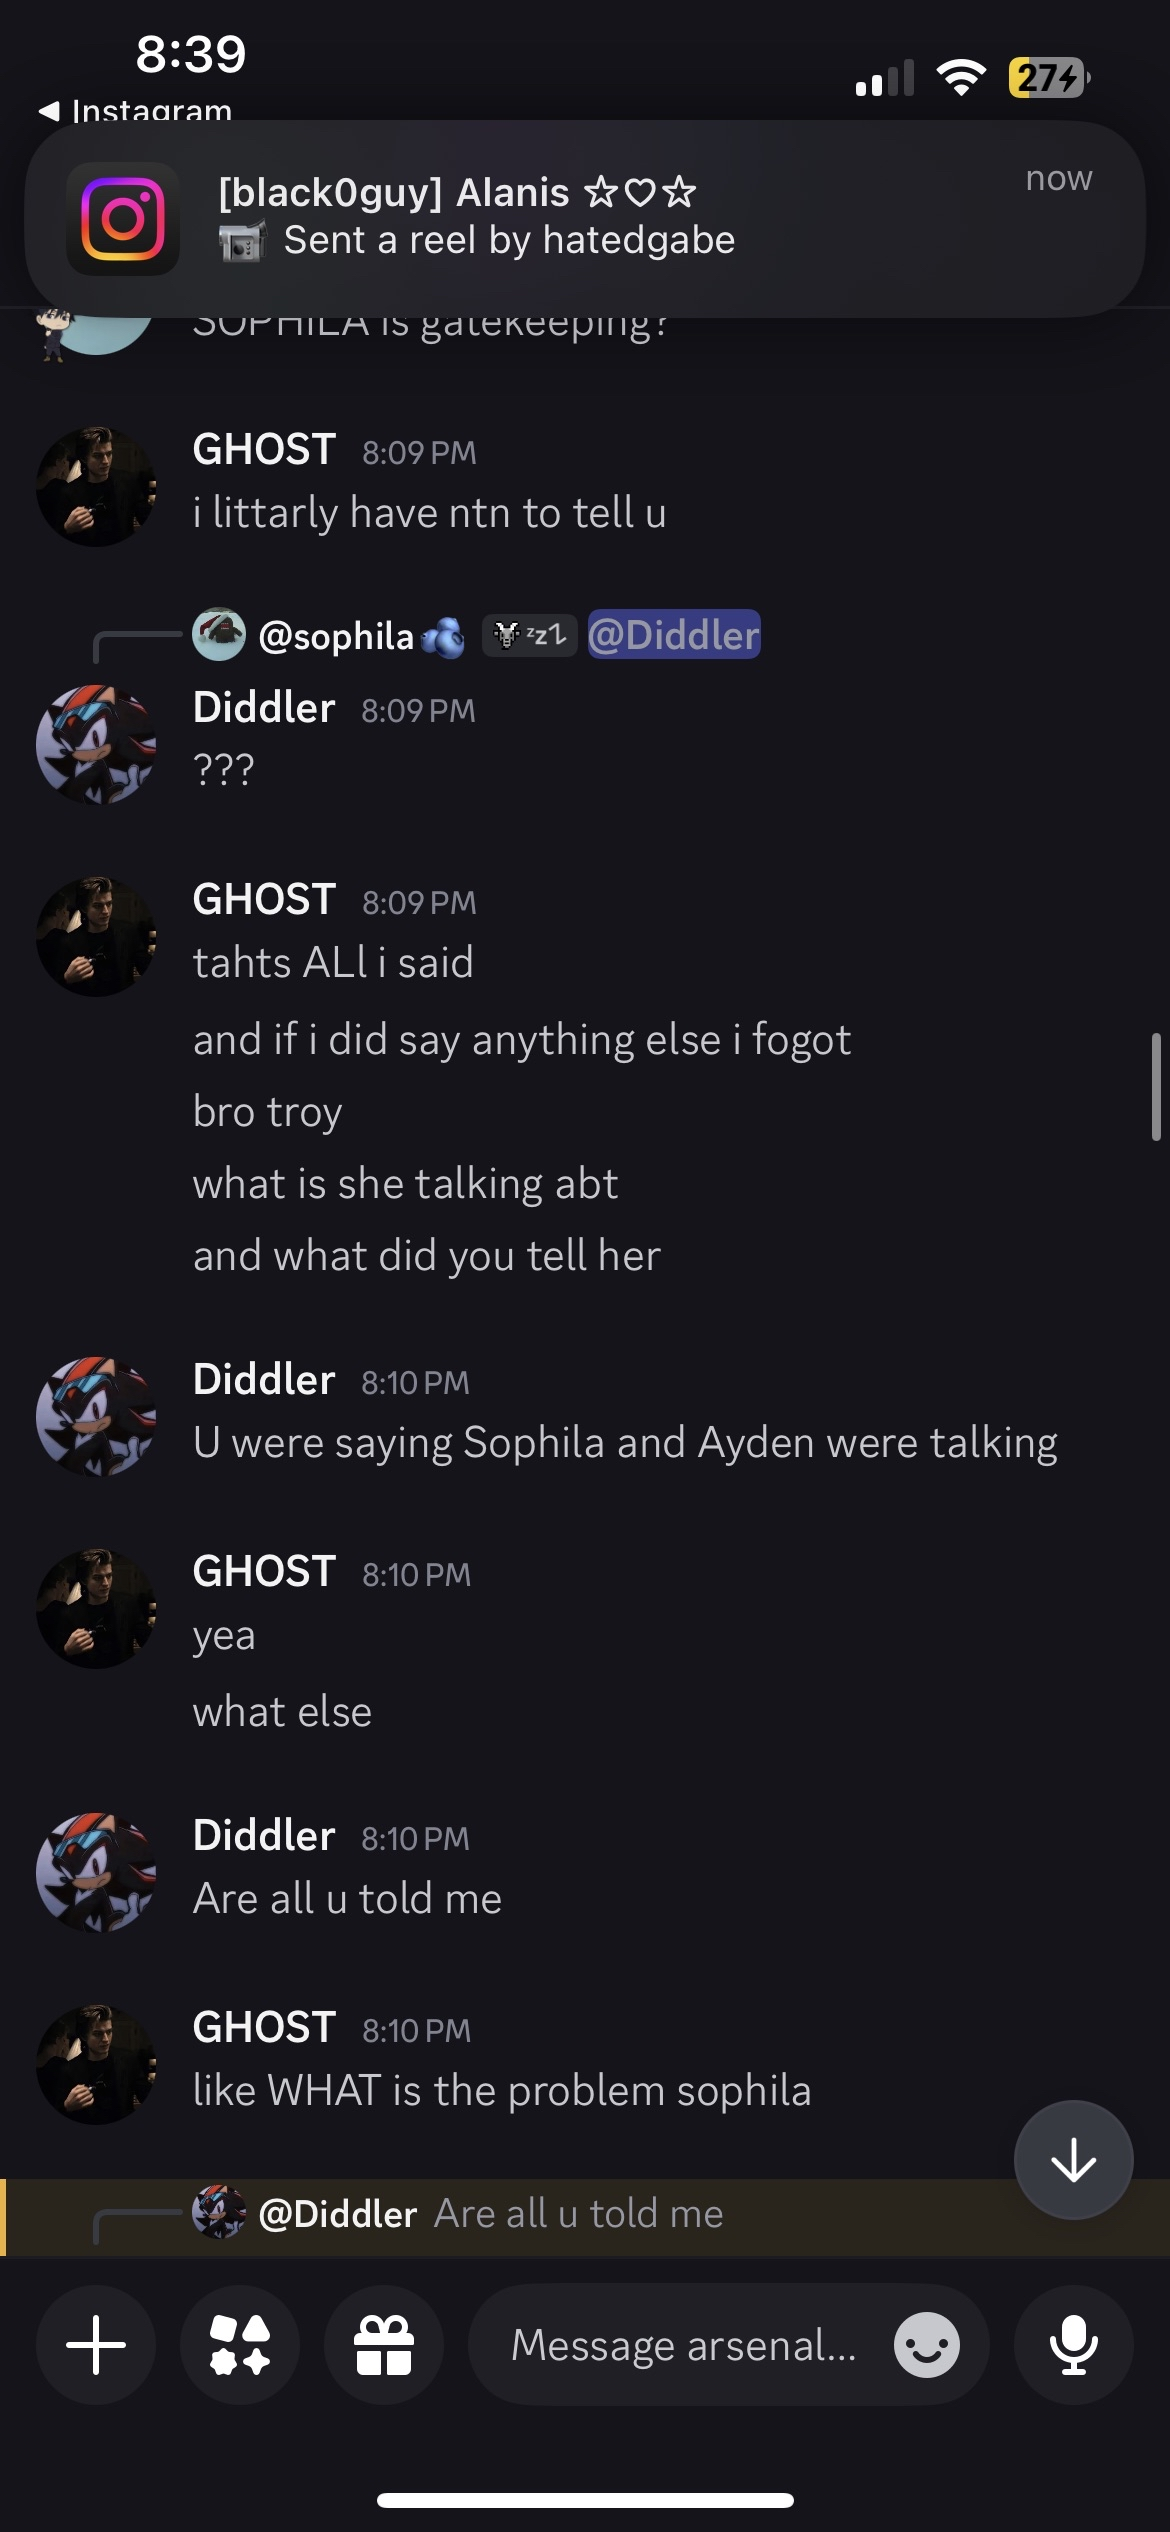Open the highlighted @Diddler reply preview bar
Image resolution: width=1170 pixels, height=2532 pixels.
tap(585, 2215)
